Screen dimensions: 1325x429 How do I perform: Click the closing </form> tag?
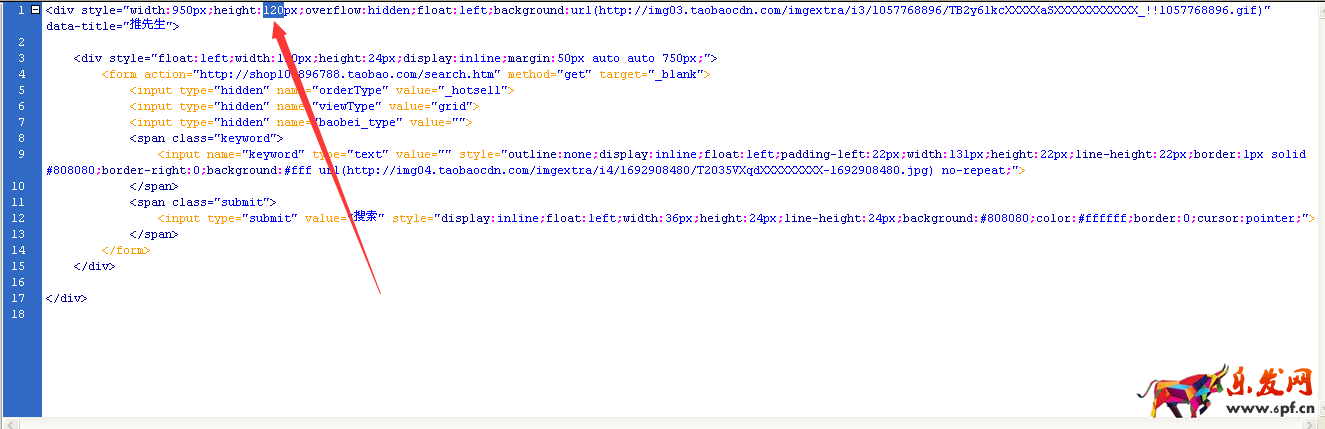(x=125, y=250)
